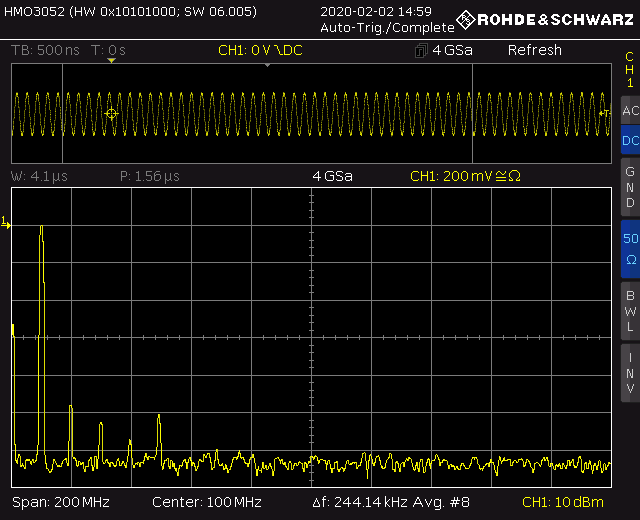Click the channel 1 ground reference marker

pyautogui.click(x=6, y=224)
